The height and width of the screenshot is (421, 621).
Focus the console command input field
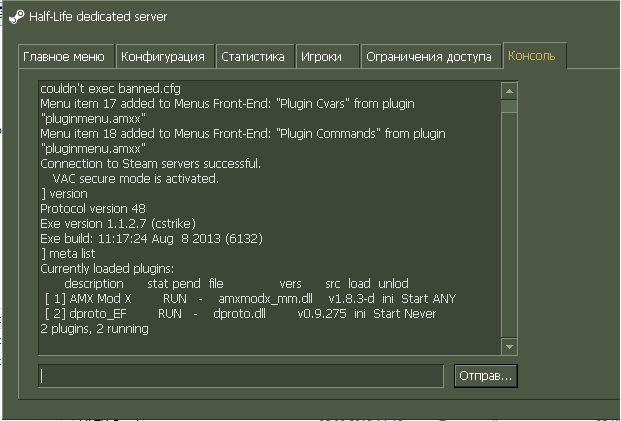241,375
